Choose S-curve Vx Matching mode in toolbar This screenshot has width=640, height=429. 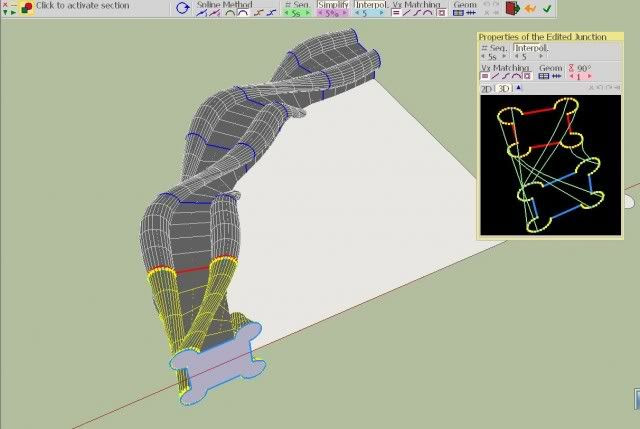pos(417,13)
